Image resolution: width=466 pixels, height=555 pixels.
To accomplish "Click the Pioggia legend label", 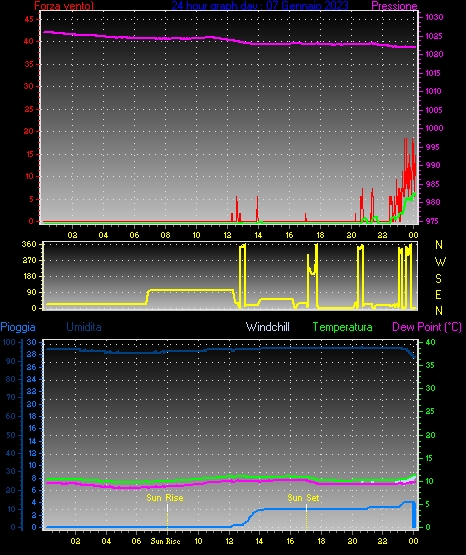I will pos(18,327).
